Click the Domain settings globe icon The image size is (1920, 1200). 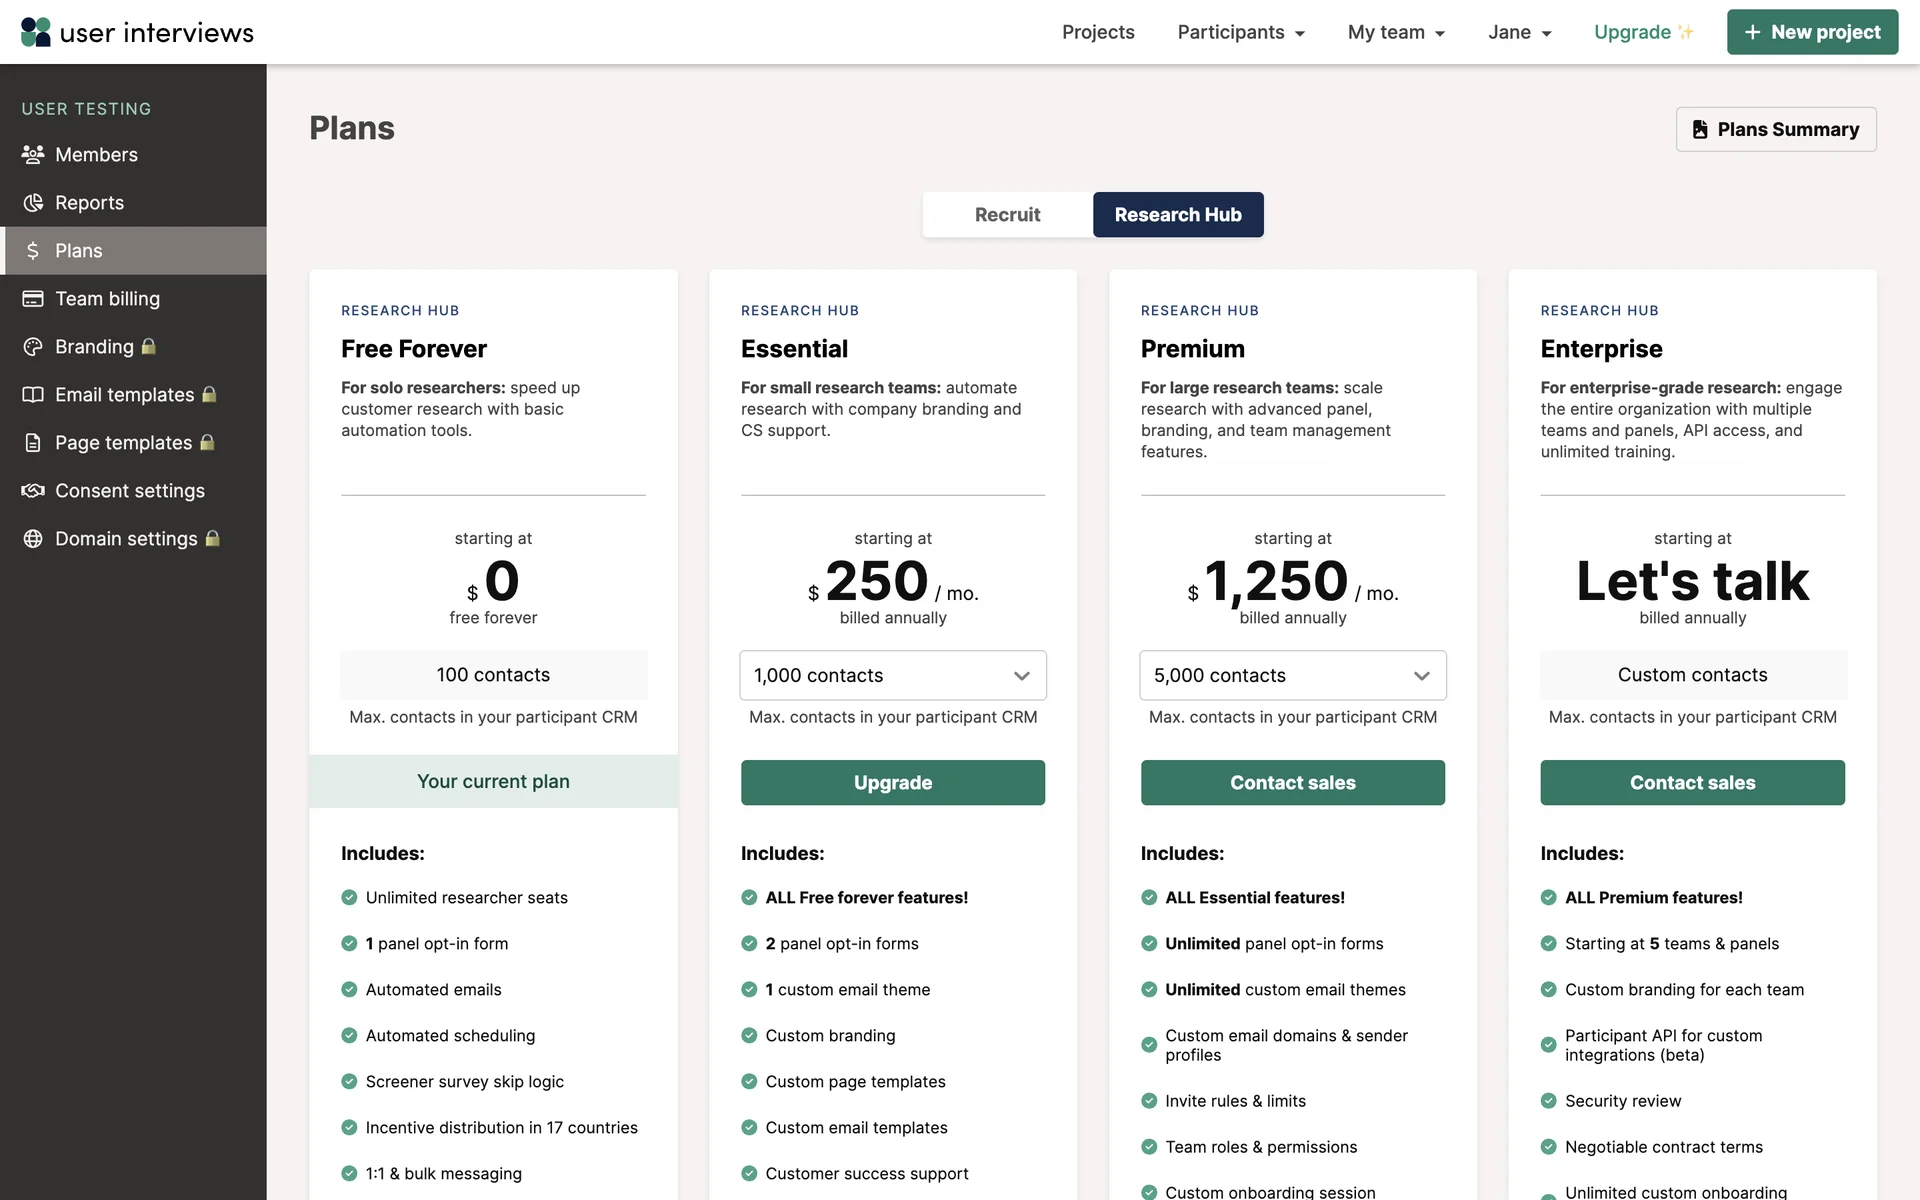click(33, 539)
